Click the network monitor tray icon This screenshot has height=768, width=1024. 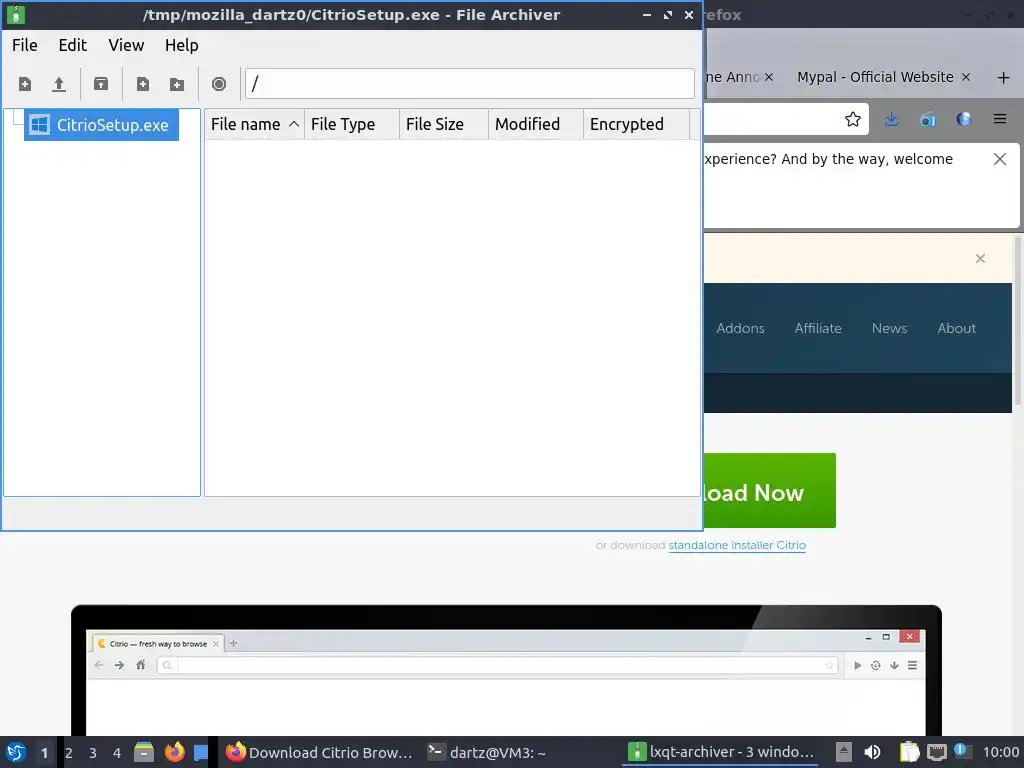pyautogui.click(x=936, y=752)
